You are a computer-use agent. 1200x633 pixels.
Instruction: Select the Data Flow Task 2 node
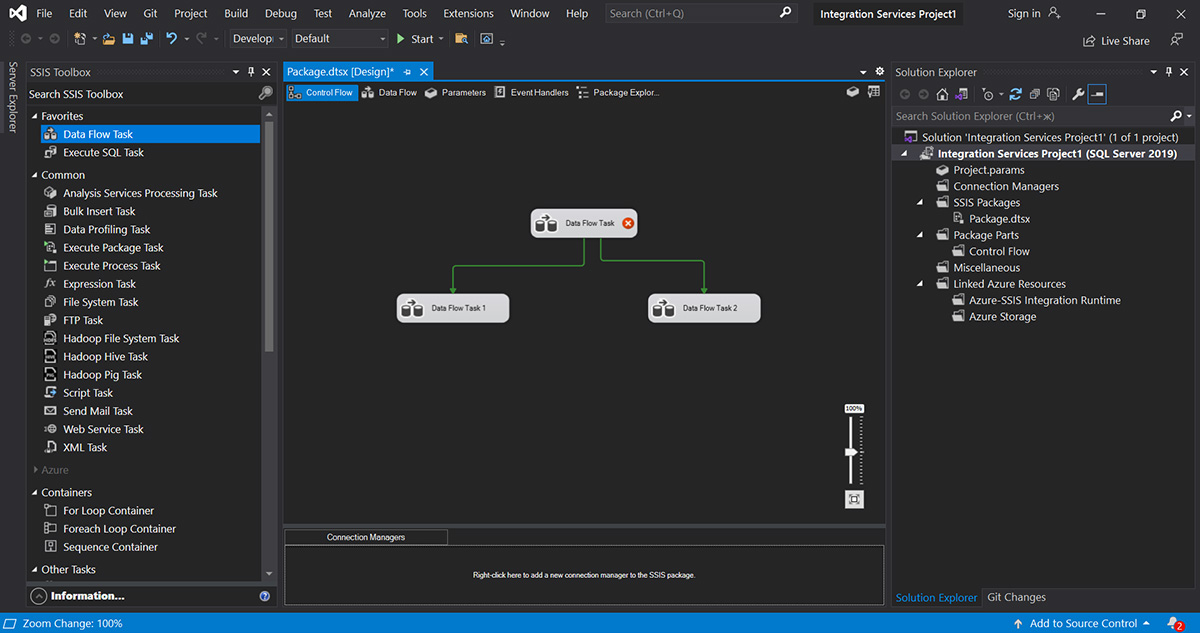(704, 308)
